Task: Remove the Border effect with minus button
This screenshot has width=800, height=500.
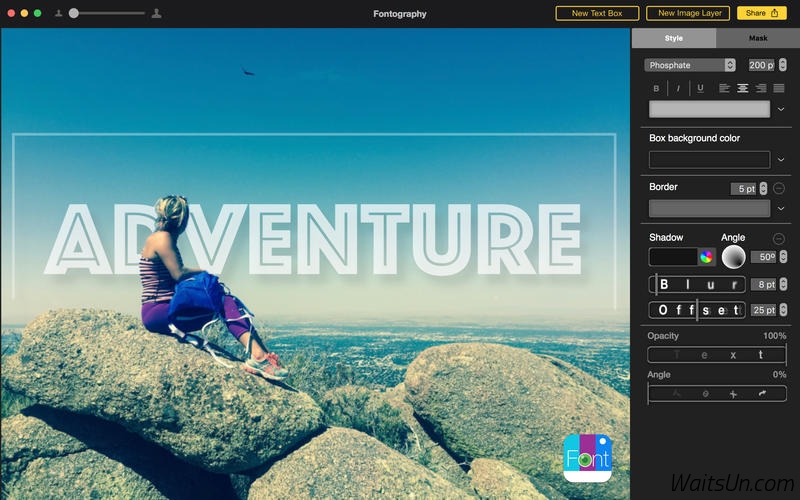Action: (779, 188)
